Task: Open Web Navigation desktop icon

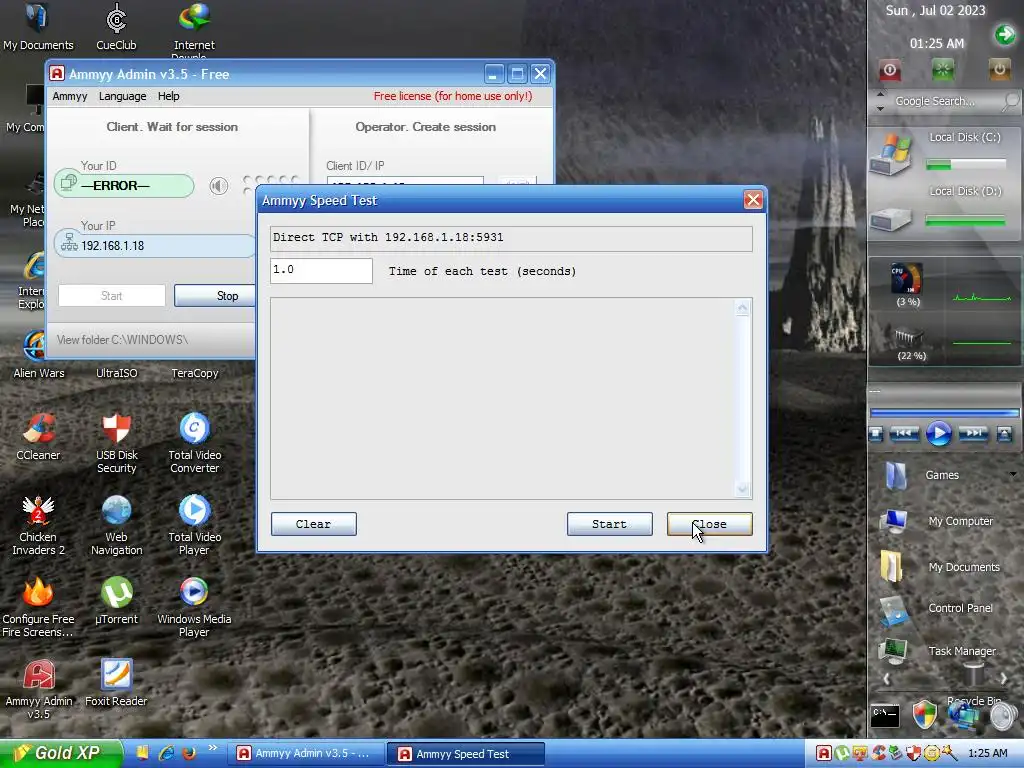Action: point(116,525)
